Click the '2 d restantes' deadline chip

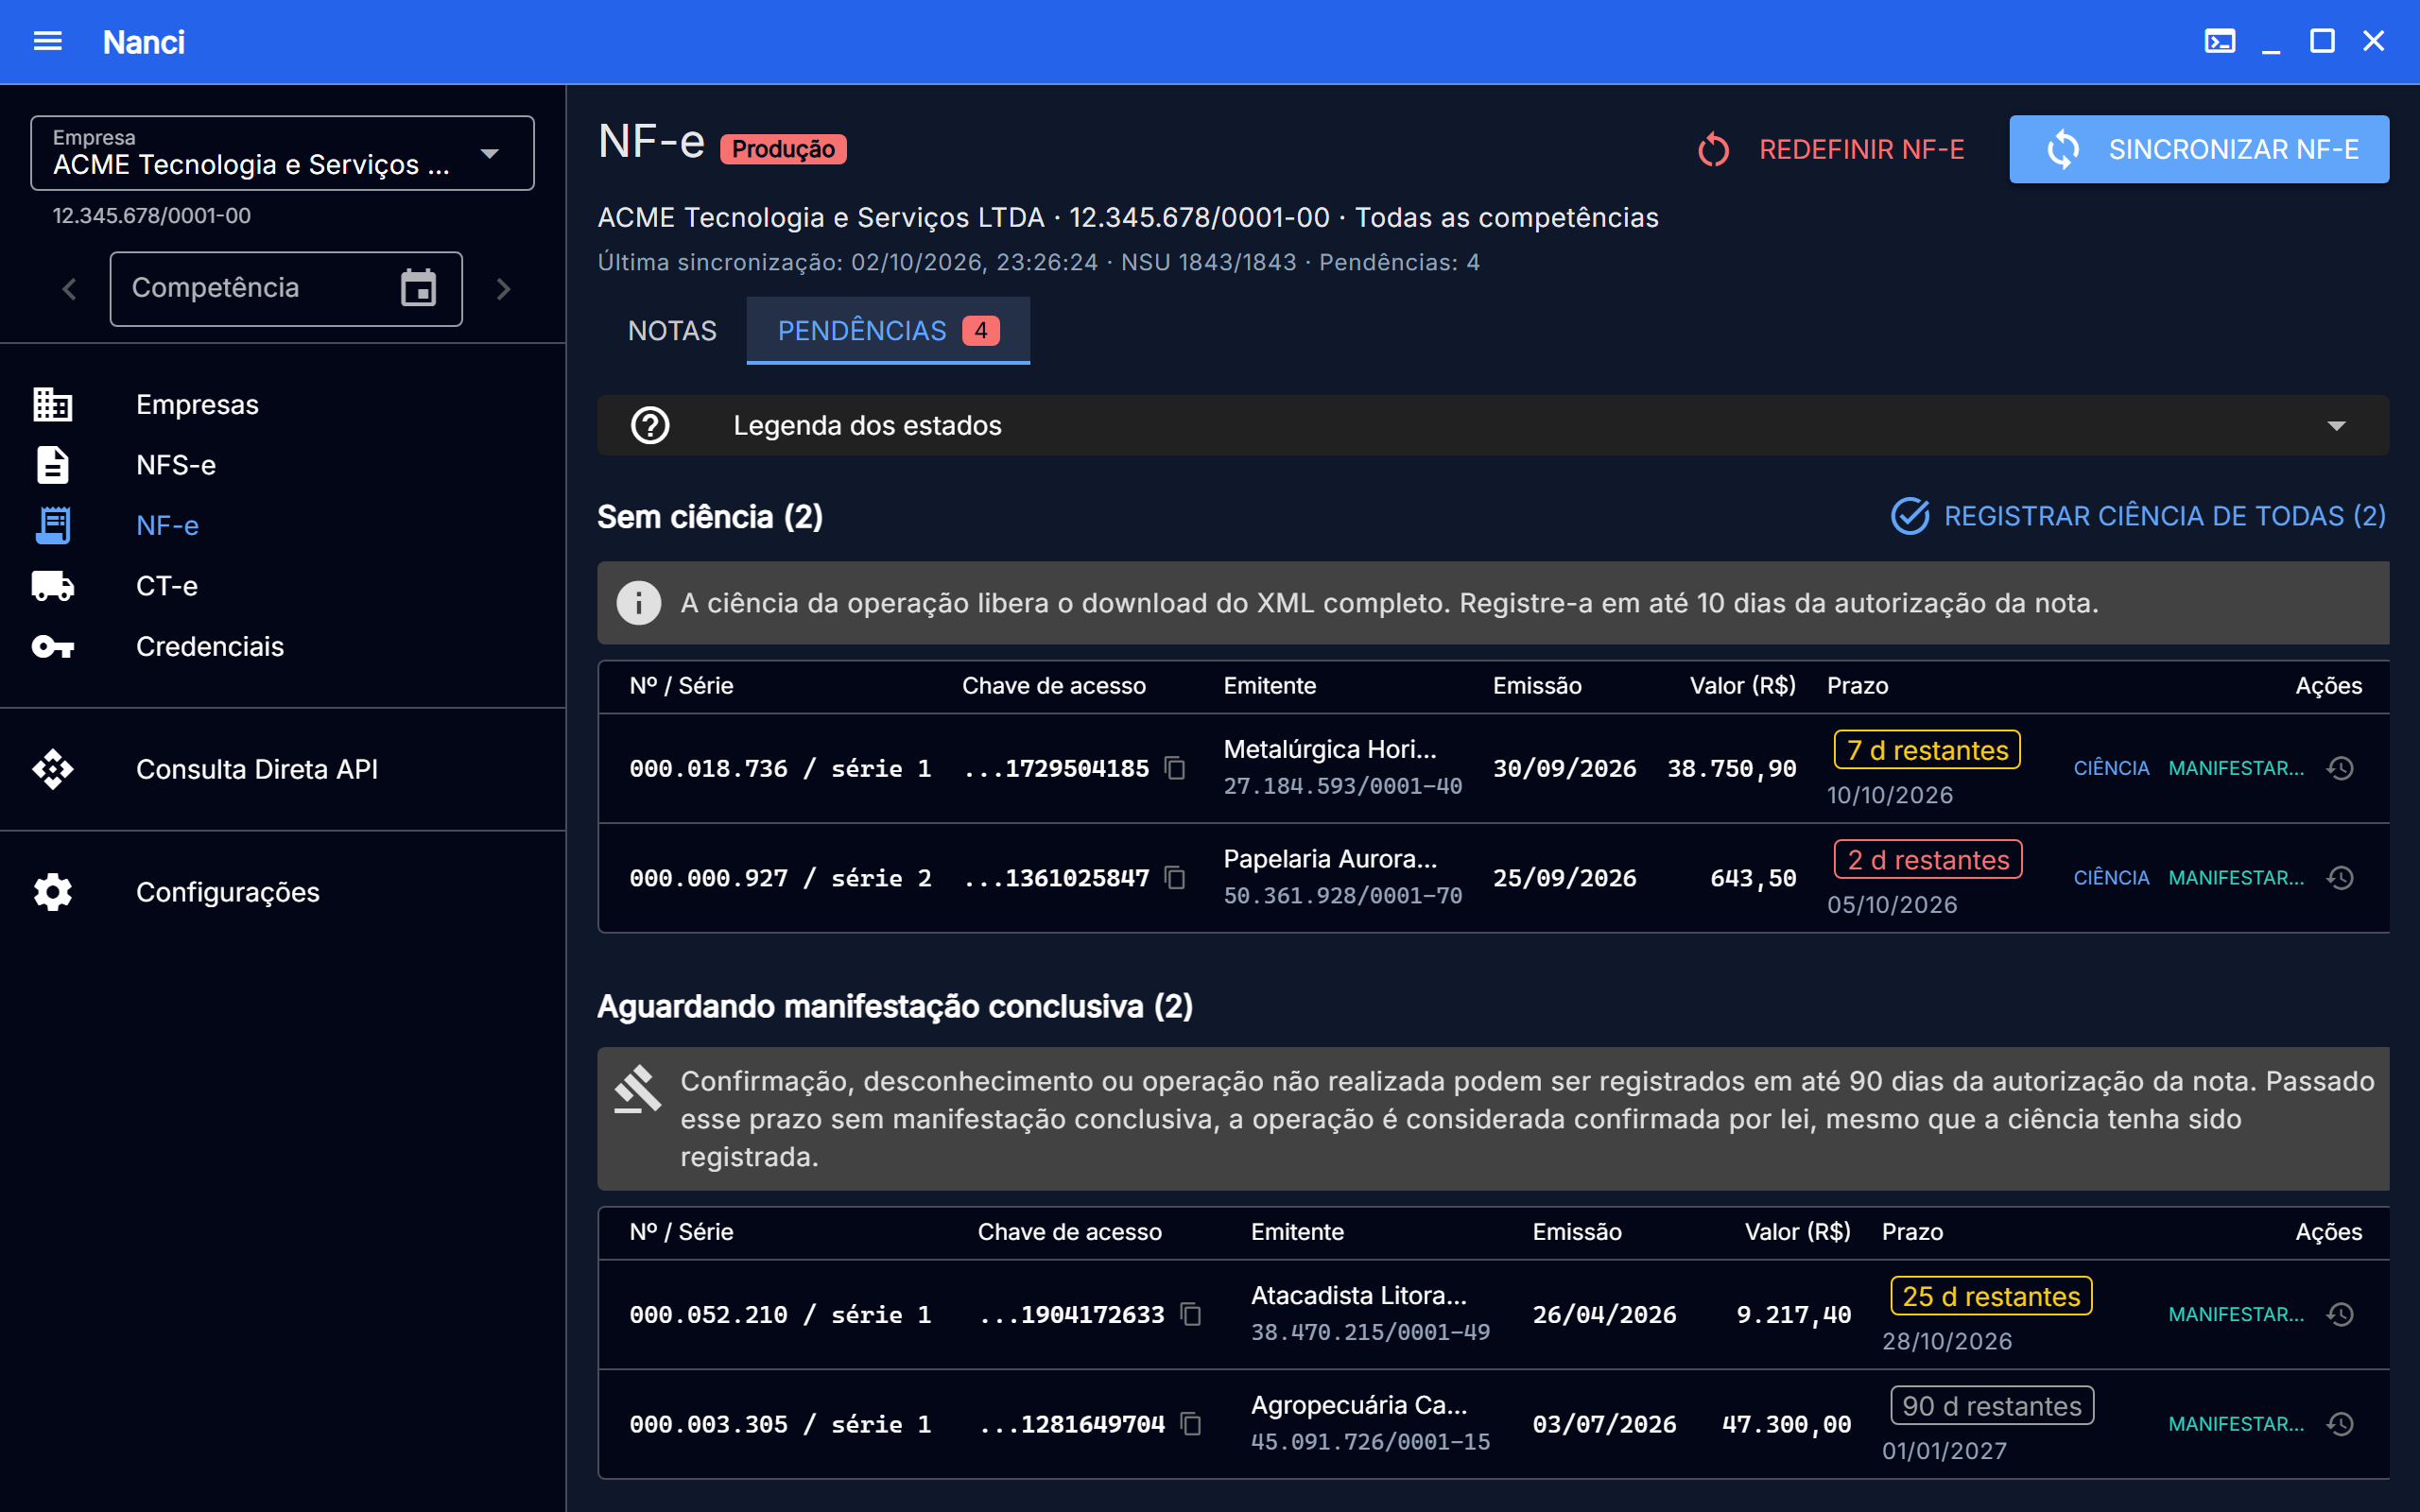click(1928, 860)
